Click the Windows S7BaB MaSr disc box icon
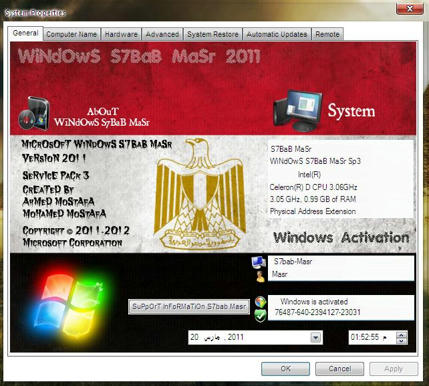429x386 pixels. pos(34,113)
